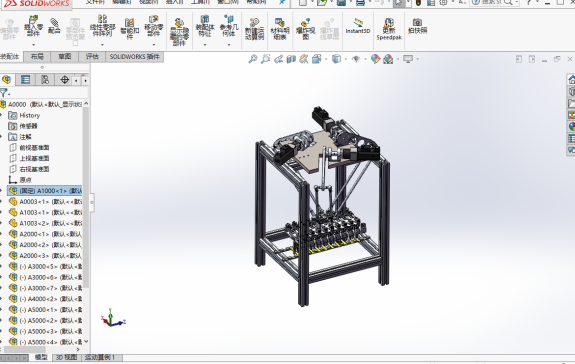The width and height of the screenshot is (575, 364).
Task: Open the dropdown arrow under Insert Components
Action: [x=33, y=45]
